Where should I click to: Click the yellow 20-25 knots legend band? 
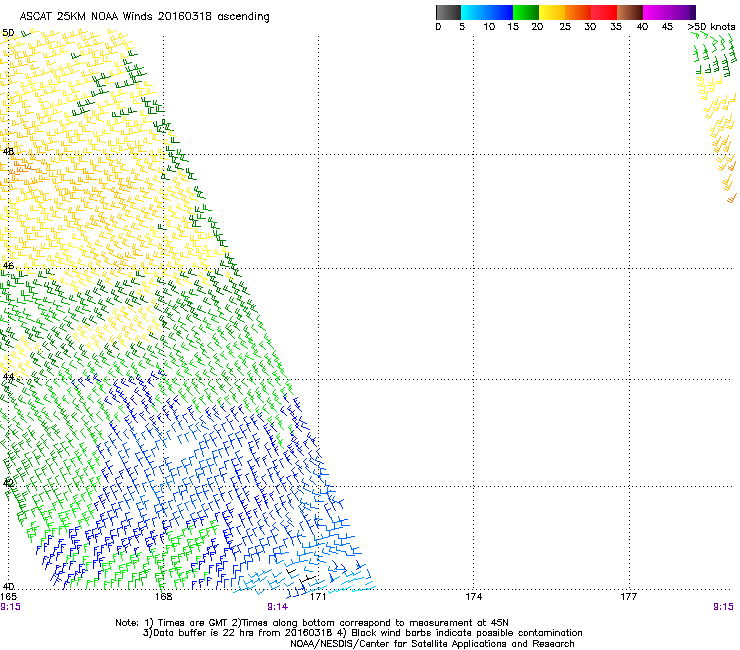552,12
